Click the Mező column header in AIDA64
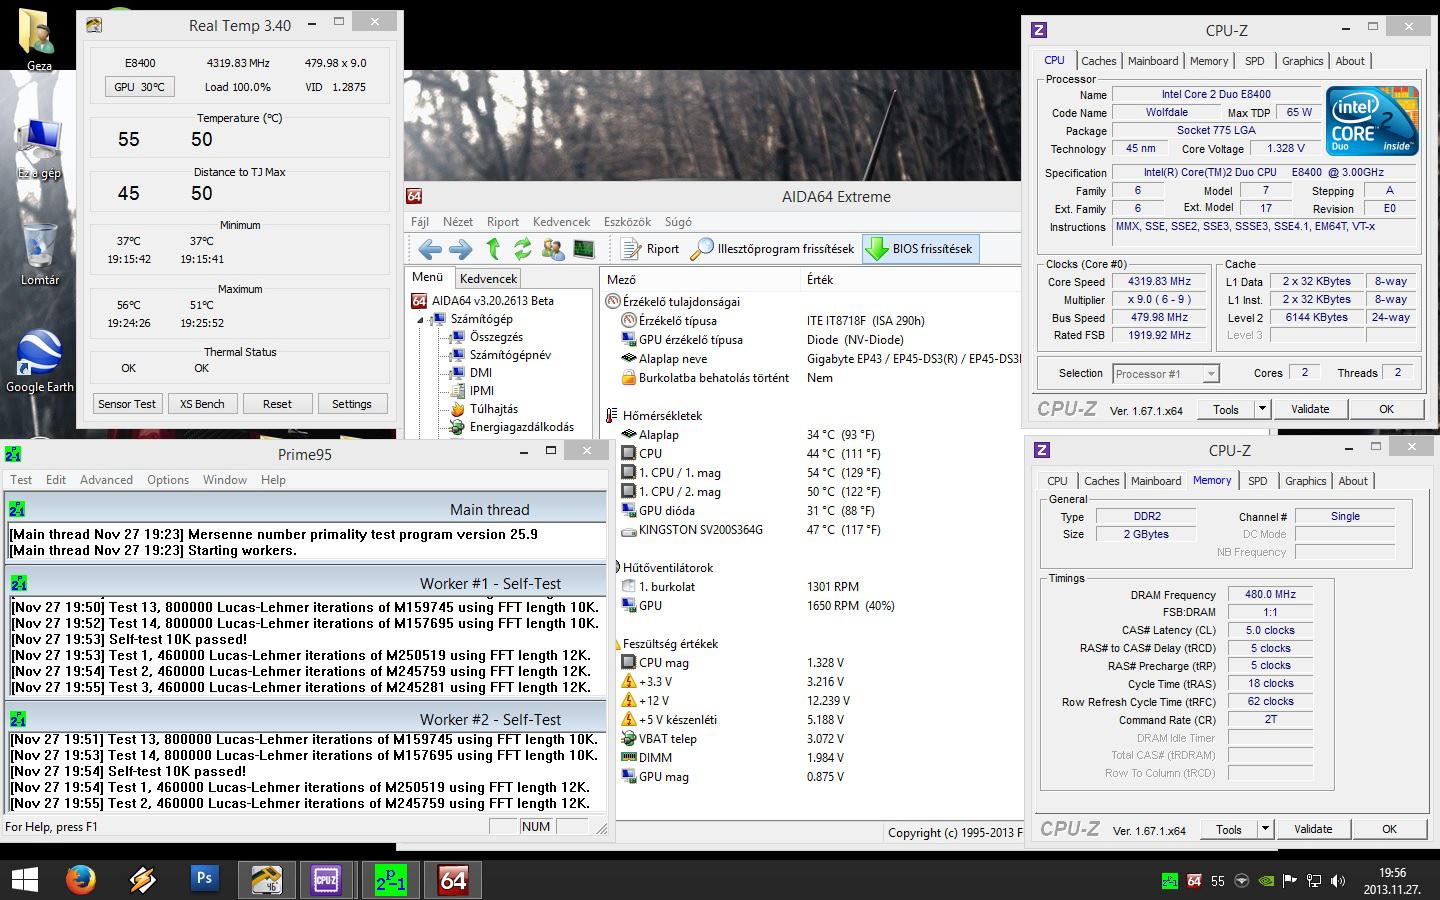1440x900 pixels. coord(701,280)
